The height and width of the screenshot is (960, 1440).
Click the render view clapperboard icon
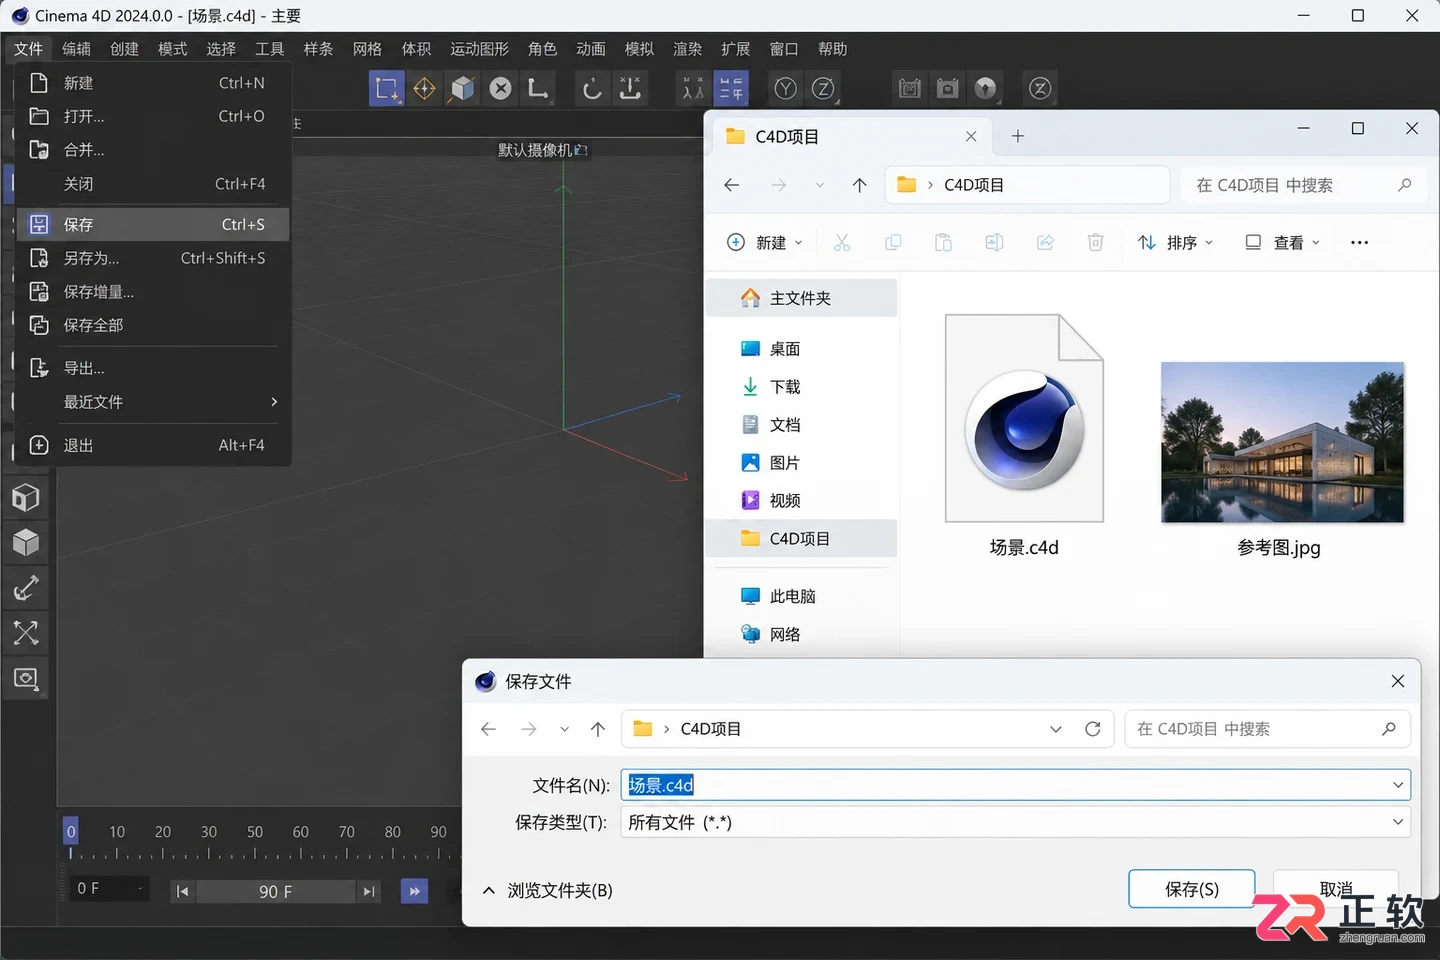pyautogui.click(x=909, y=88)
